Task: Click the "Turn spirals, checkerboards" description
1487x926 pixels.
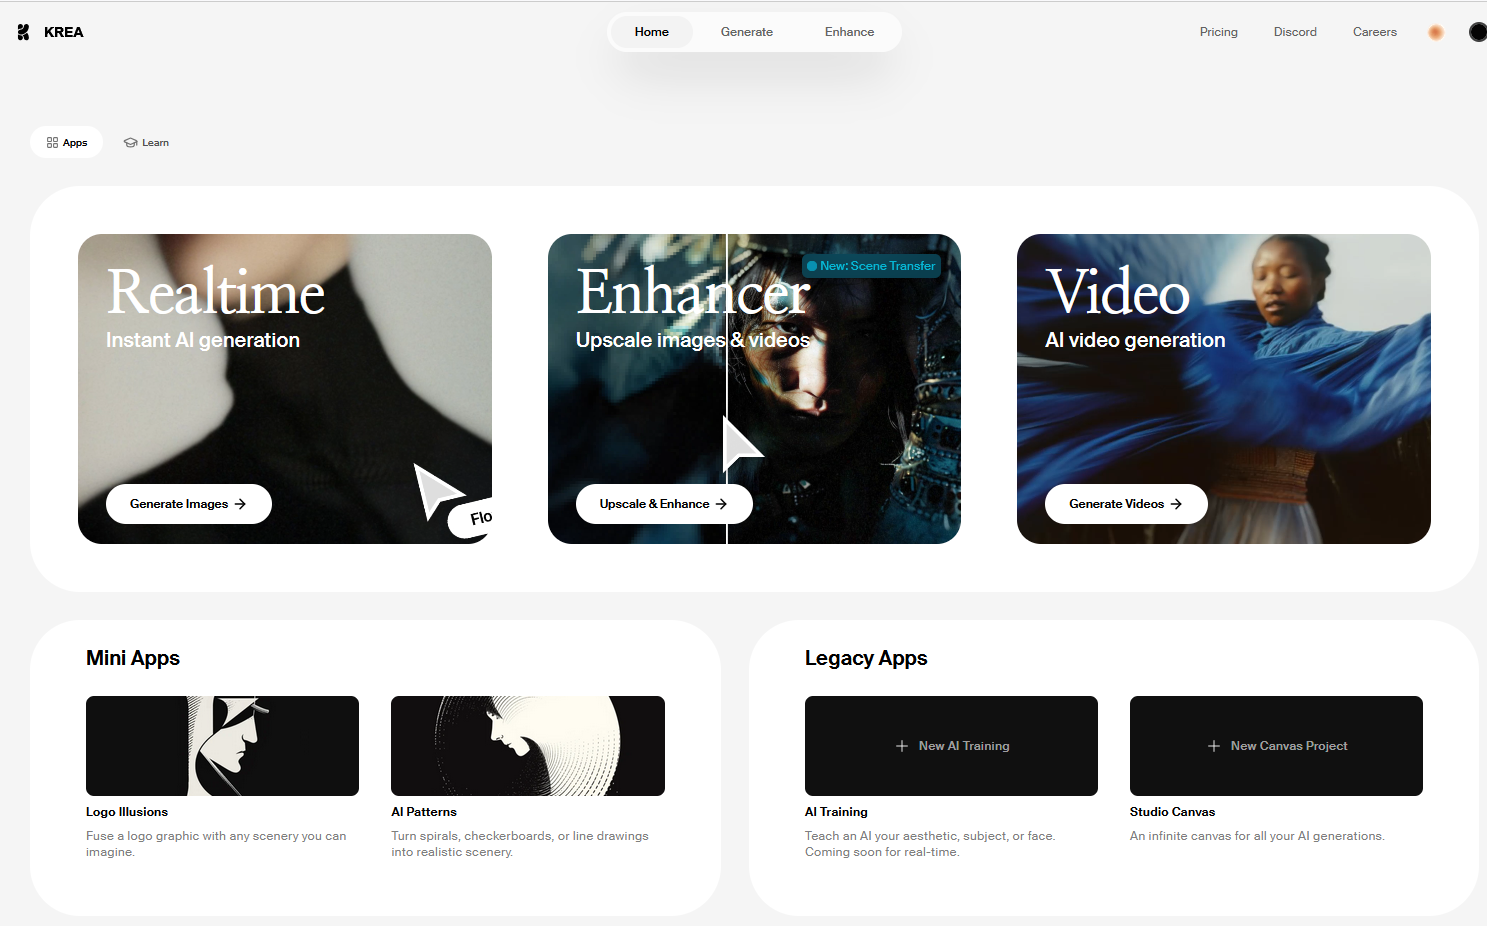Action: (520, 844)
